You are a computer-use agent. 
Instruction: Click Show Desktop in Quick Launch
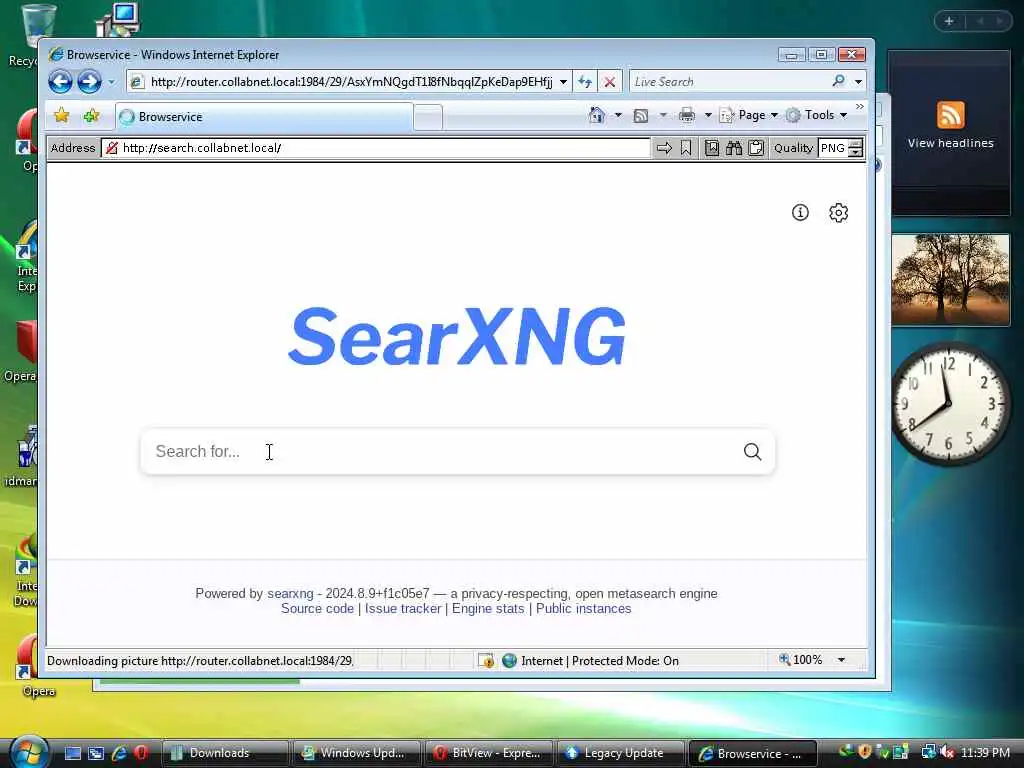pos(72,753)
